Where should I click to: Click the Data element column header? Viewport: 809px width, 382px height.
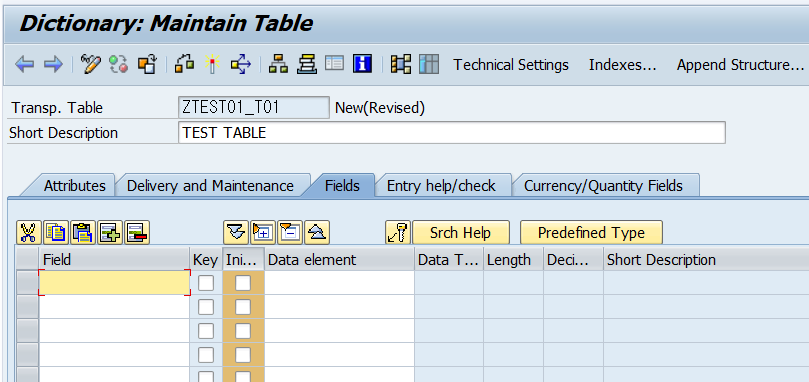[x=339, y=259]
